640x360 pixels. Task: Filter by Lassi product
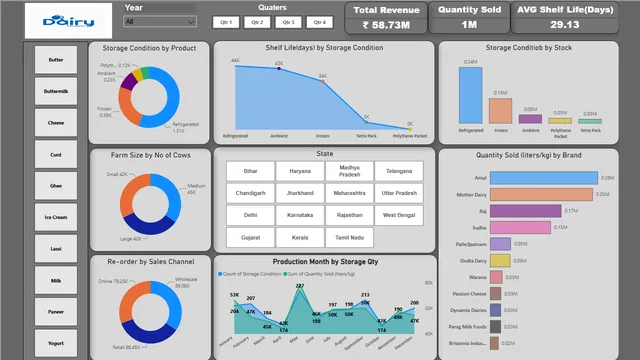pyautogui.click(x=56, y=249)
